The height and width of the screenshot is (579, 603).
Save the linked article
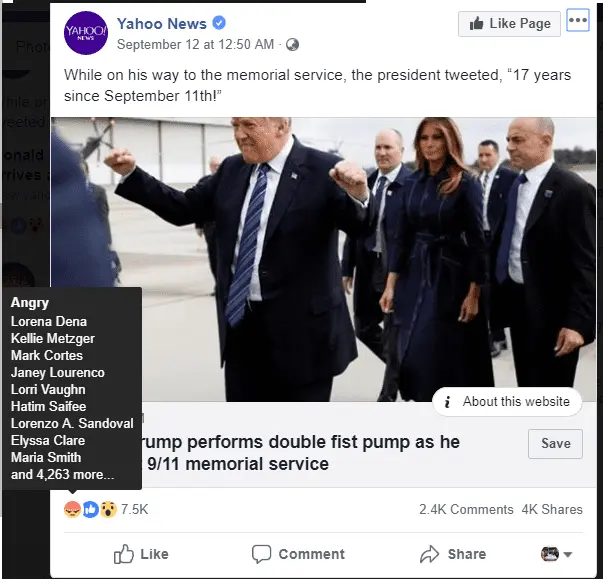point(555,444)
